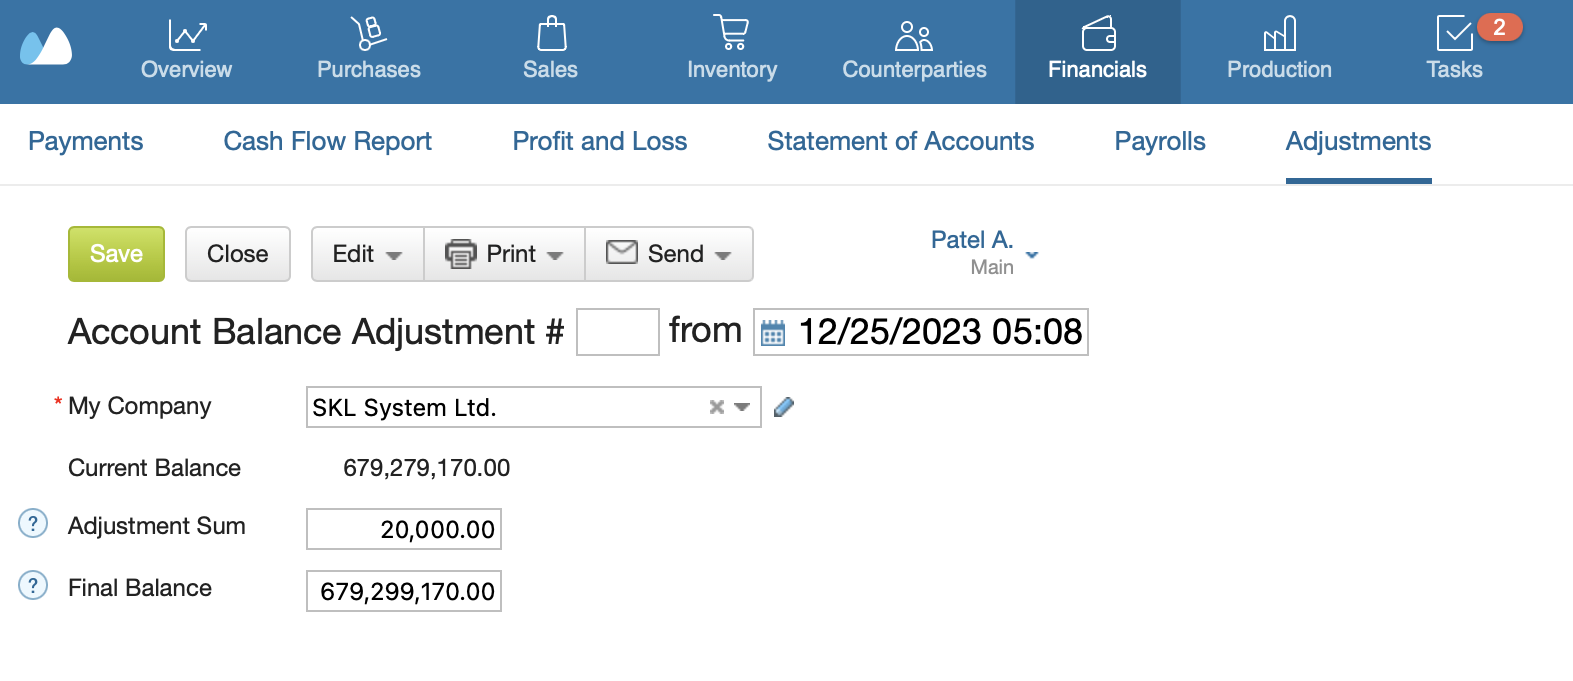Open the Adjustment Sum help tooltip icon
The height and width of the screenshot is (681, 1573).
[x=32, y=523]
